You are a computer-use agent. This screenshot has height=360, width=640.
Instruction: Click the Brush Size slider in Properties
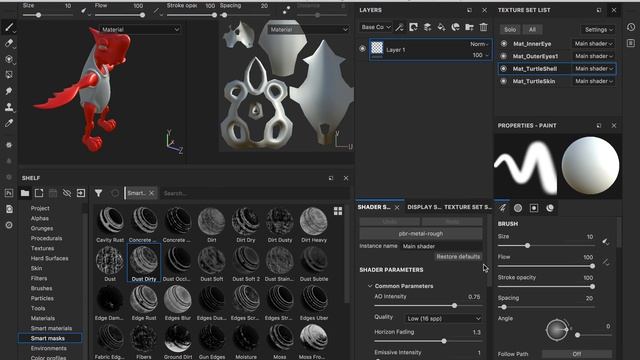tap(546, 246)
